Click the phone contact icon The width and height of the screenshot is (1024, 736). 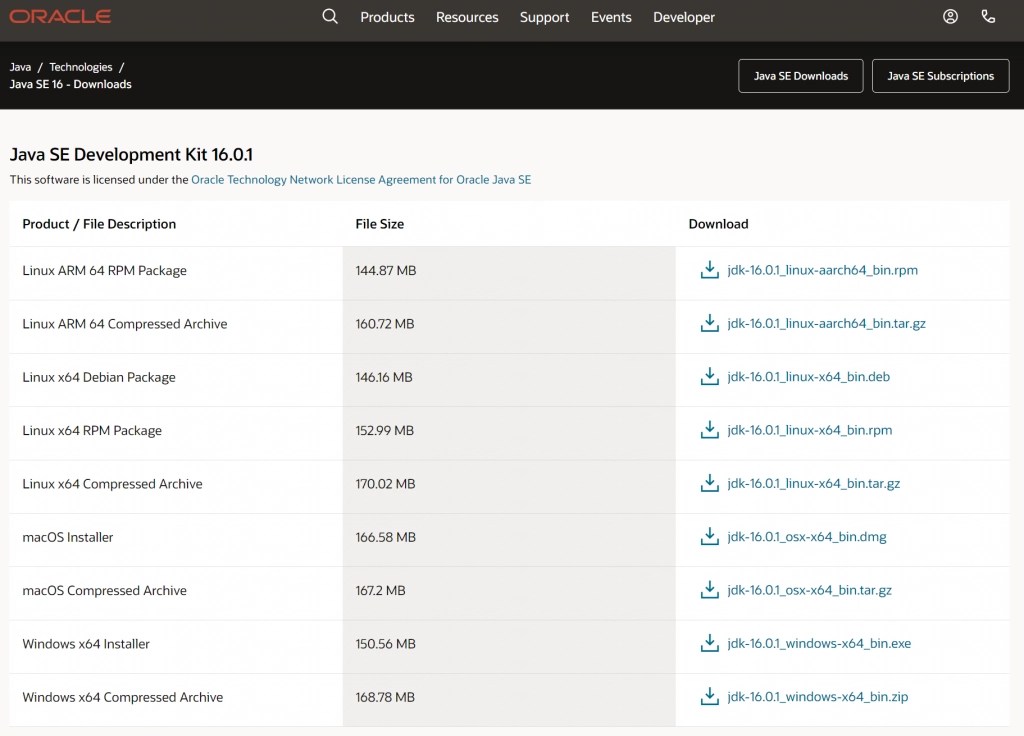[x=988, y=16]
